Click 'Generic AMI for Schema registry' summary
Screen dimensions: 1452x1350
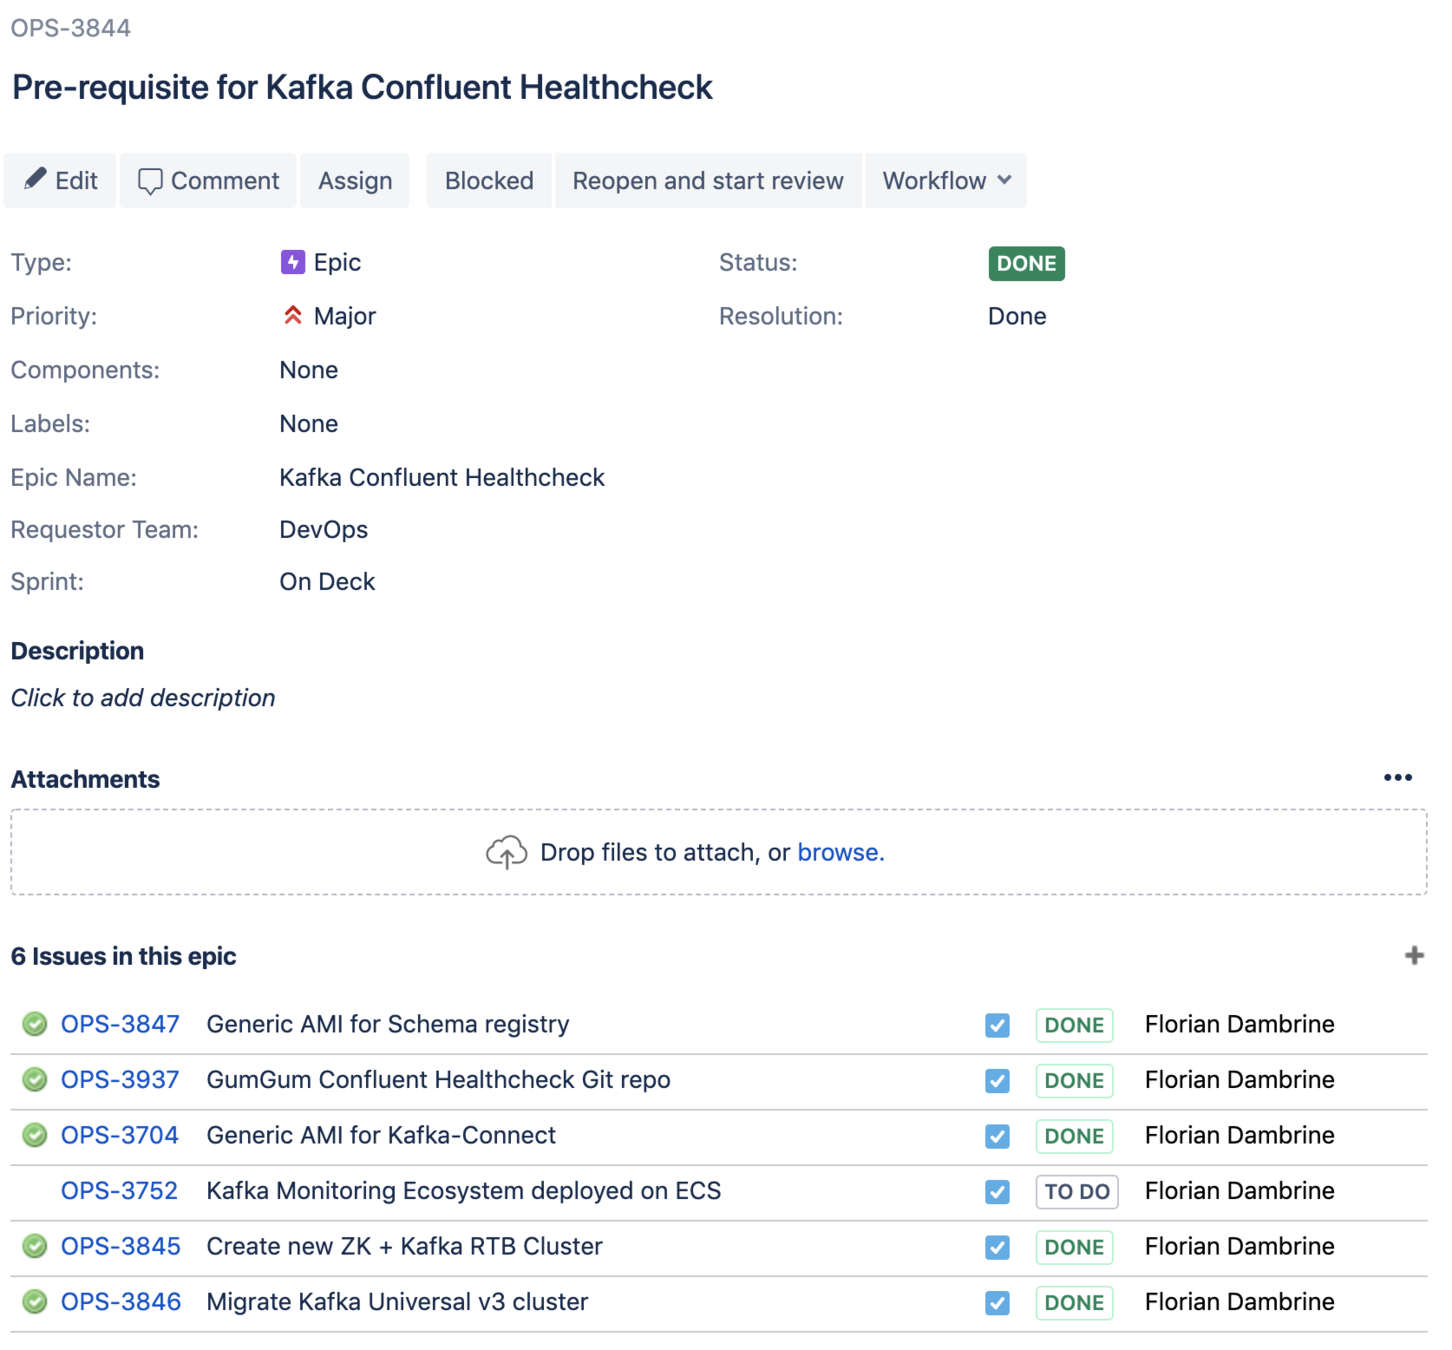coord(388,1024)
